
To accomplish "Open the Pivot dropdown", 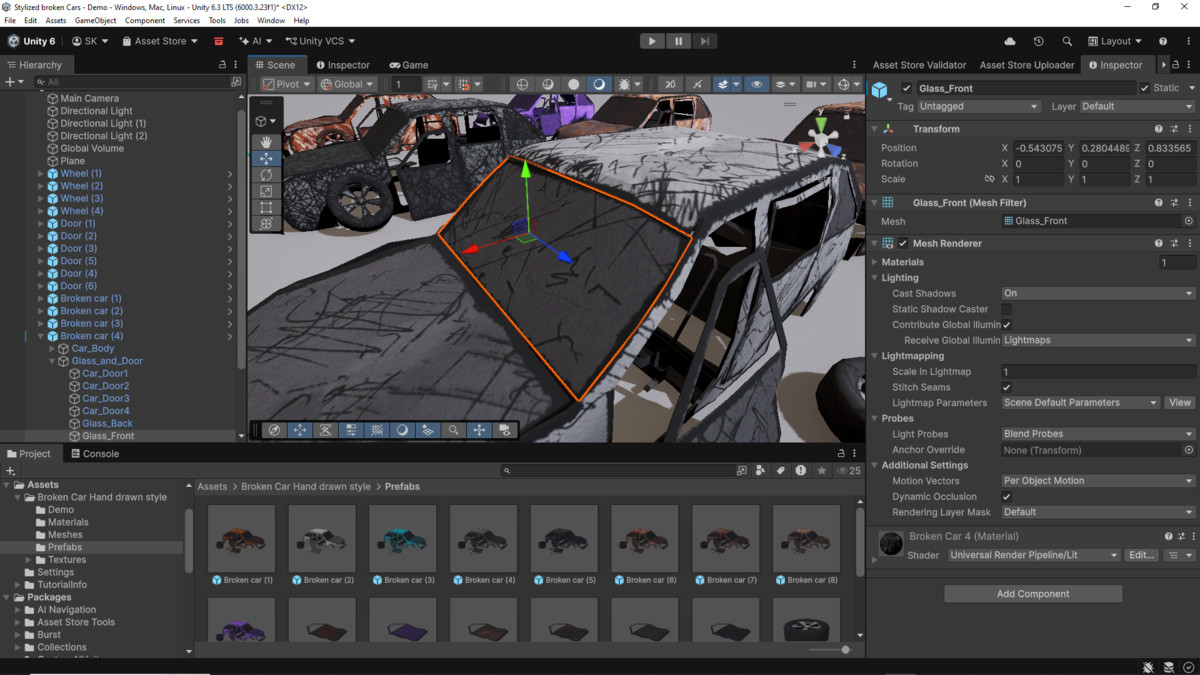I will (286, 84).
